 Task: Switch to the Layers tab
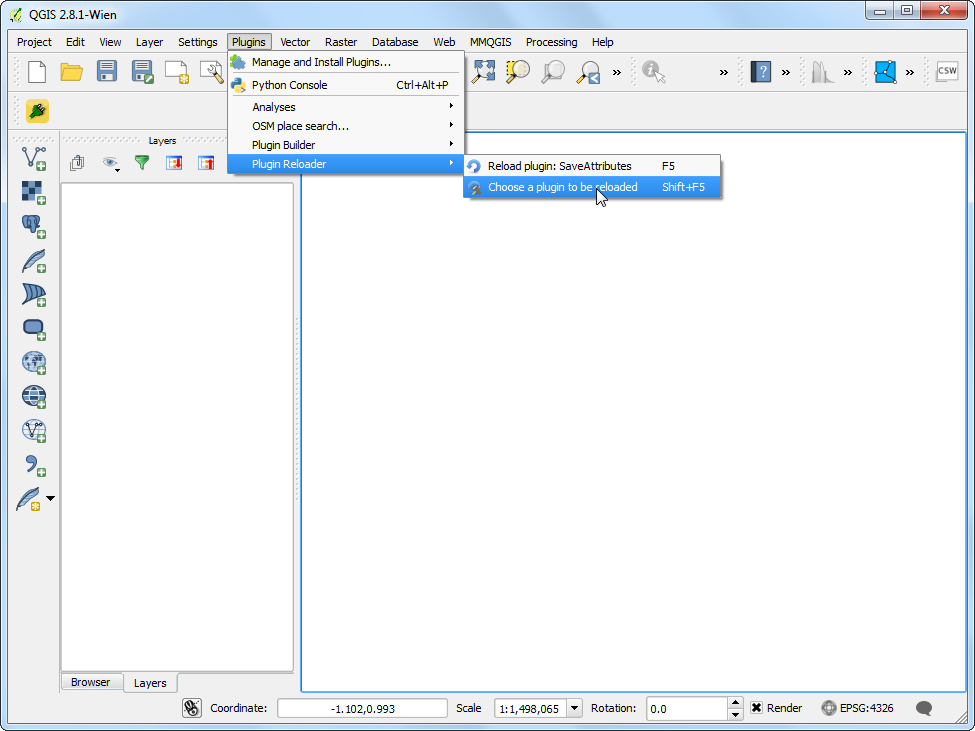150,683
